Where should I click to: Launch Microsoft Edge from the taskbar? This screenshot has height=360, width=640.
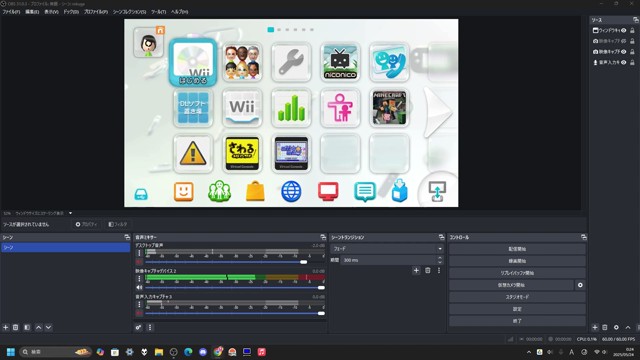click(188, 352)
